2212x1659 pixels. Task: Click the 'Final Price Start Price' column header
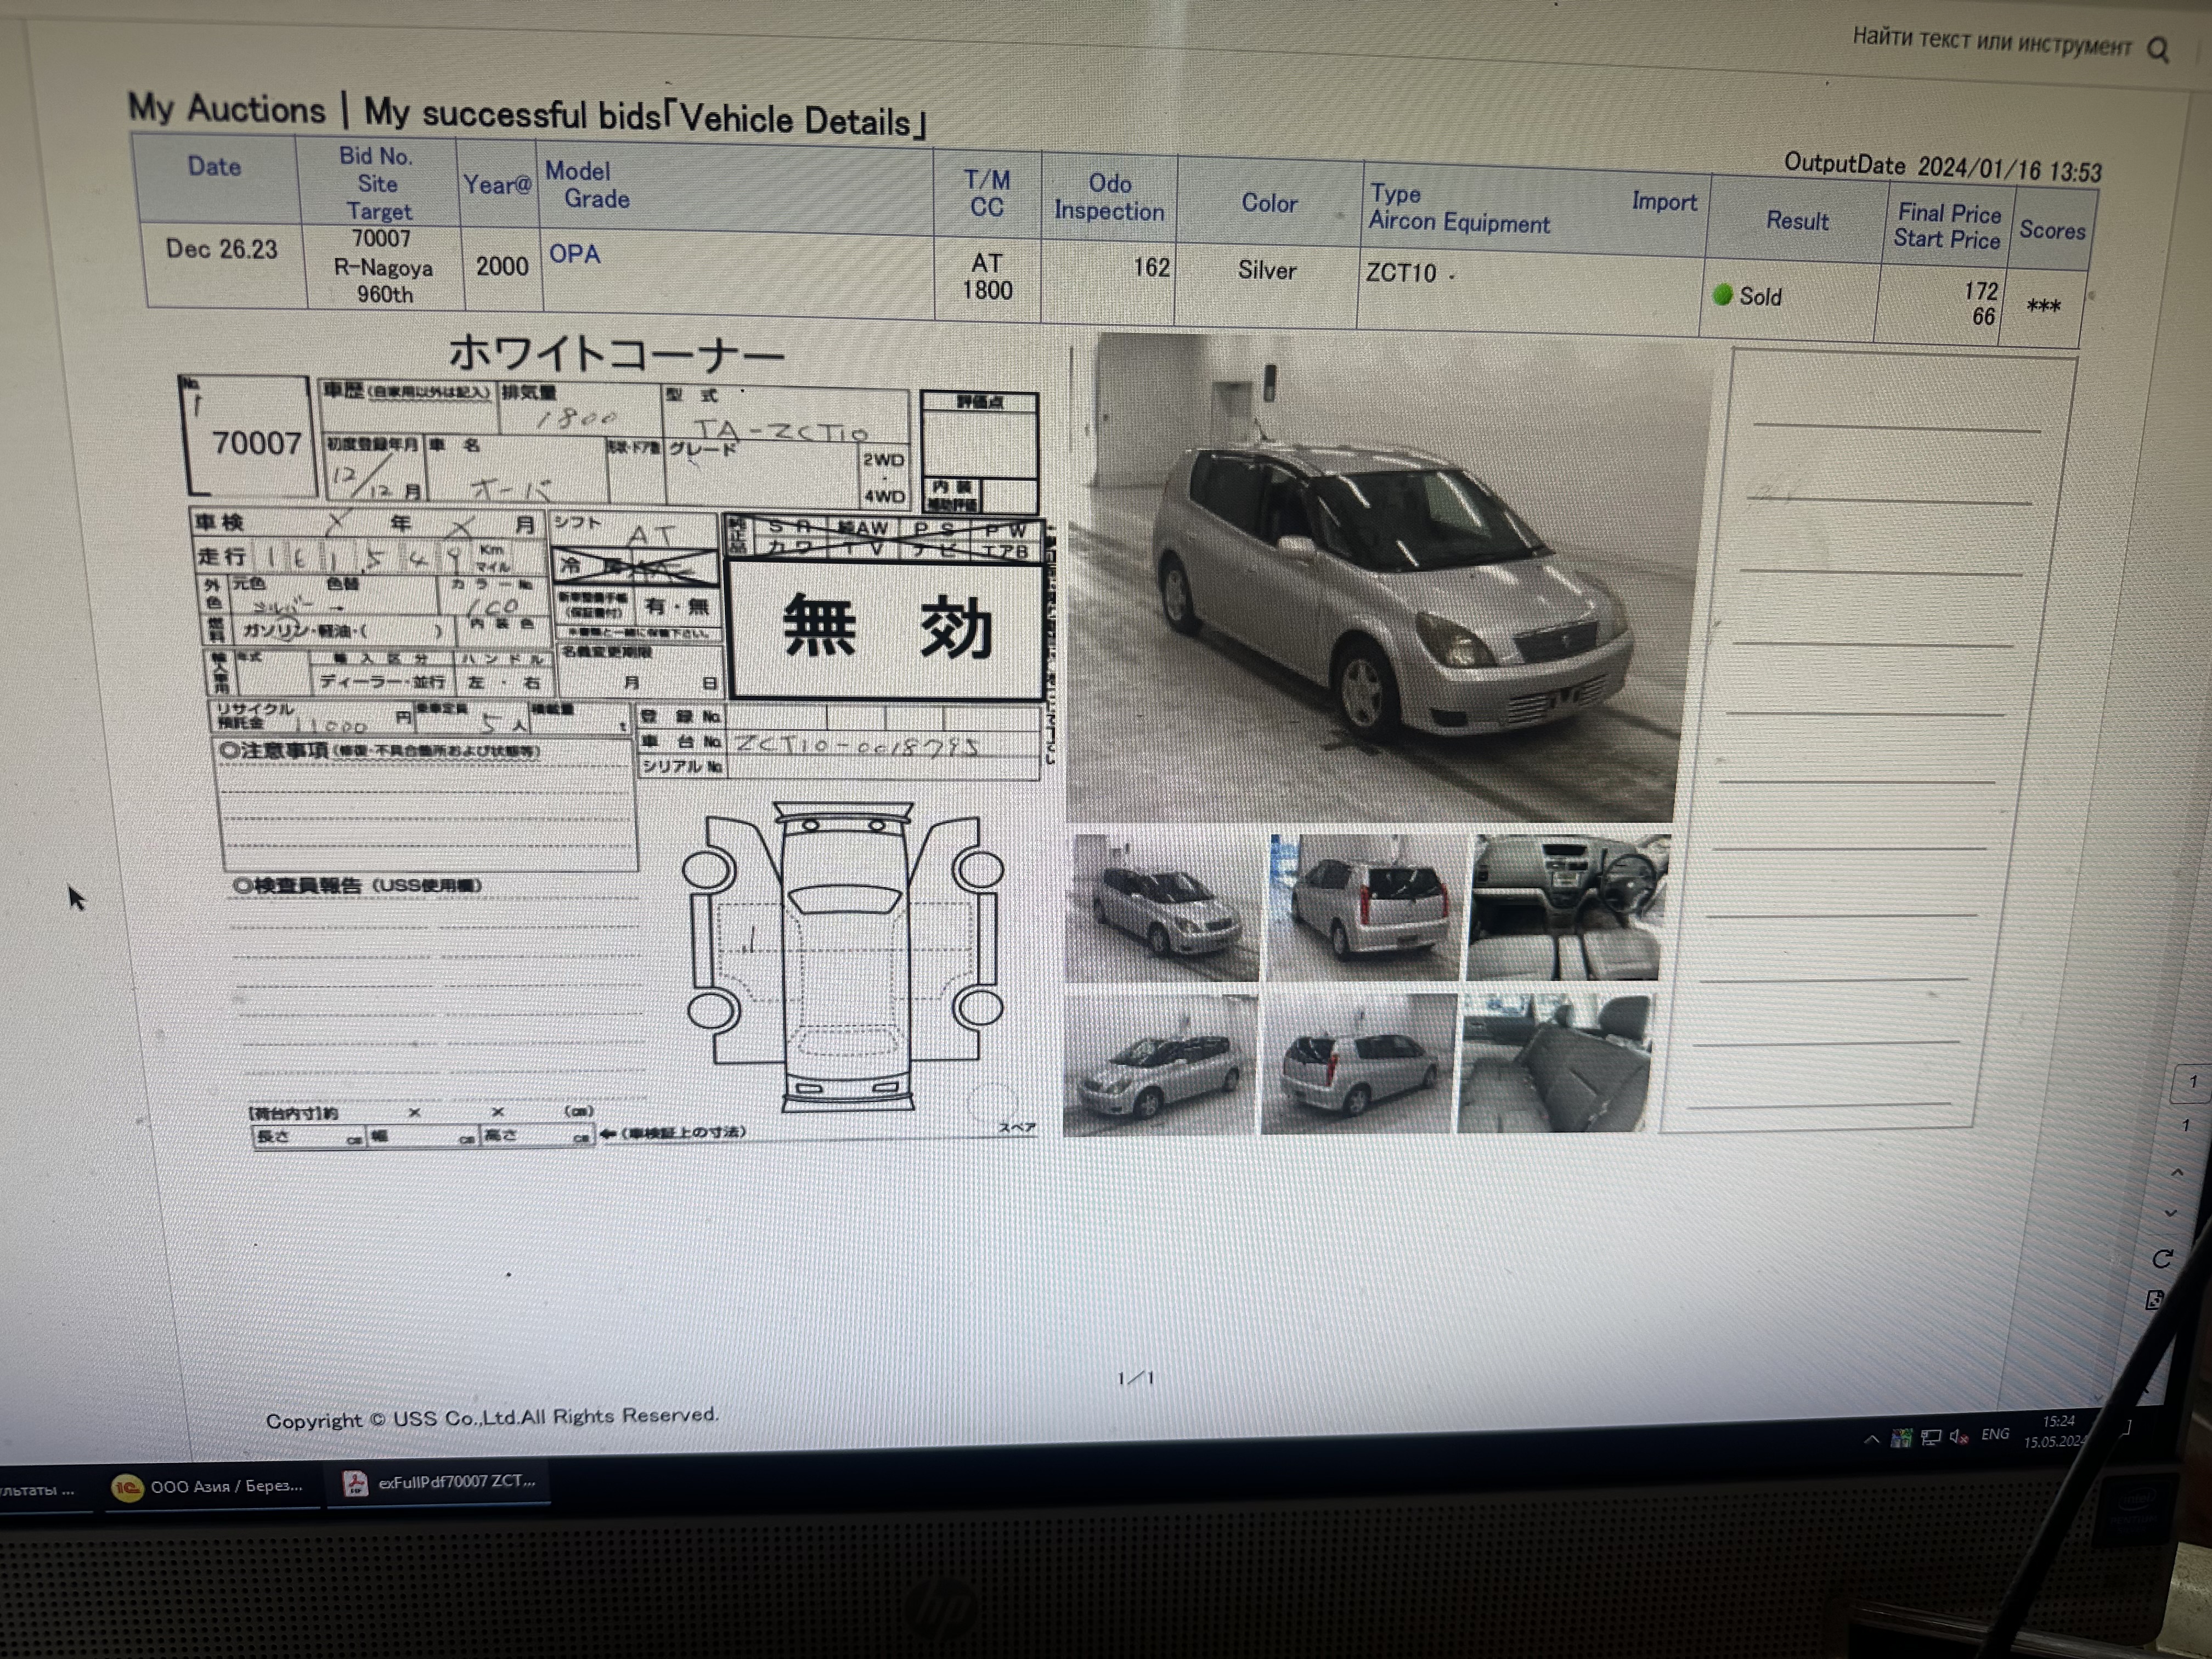(1948, 226)
